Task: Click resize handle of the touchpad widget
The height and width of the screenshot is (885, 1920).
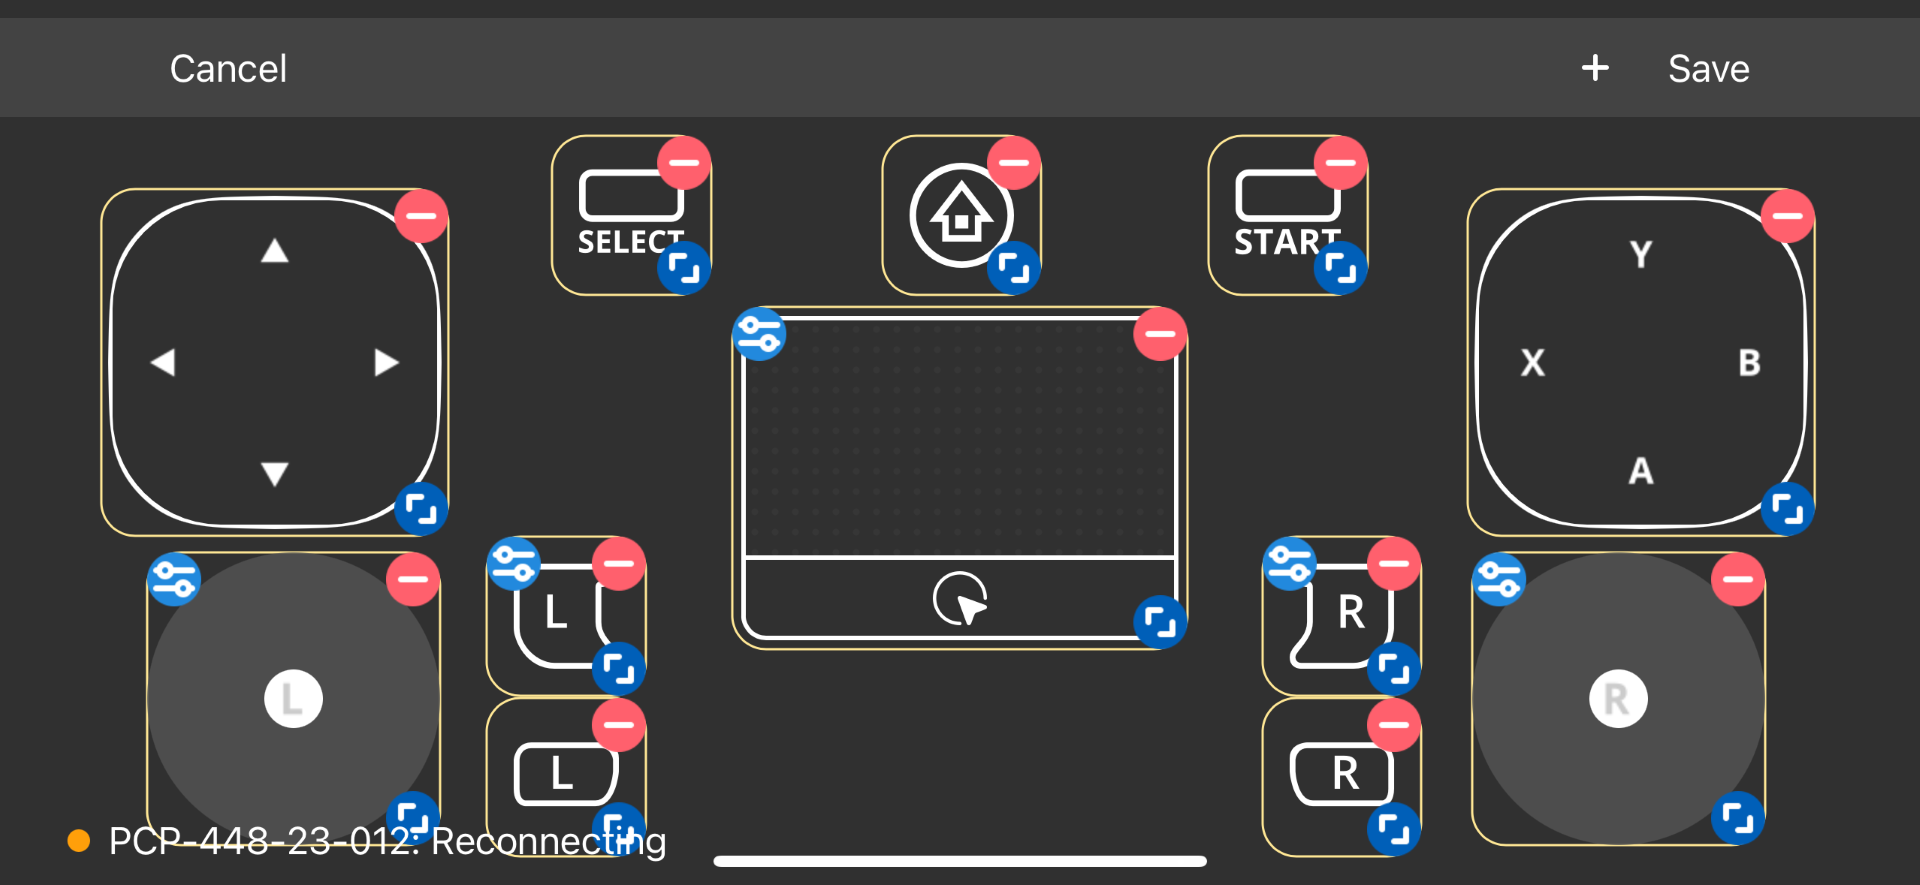Action: [1160, 622]
